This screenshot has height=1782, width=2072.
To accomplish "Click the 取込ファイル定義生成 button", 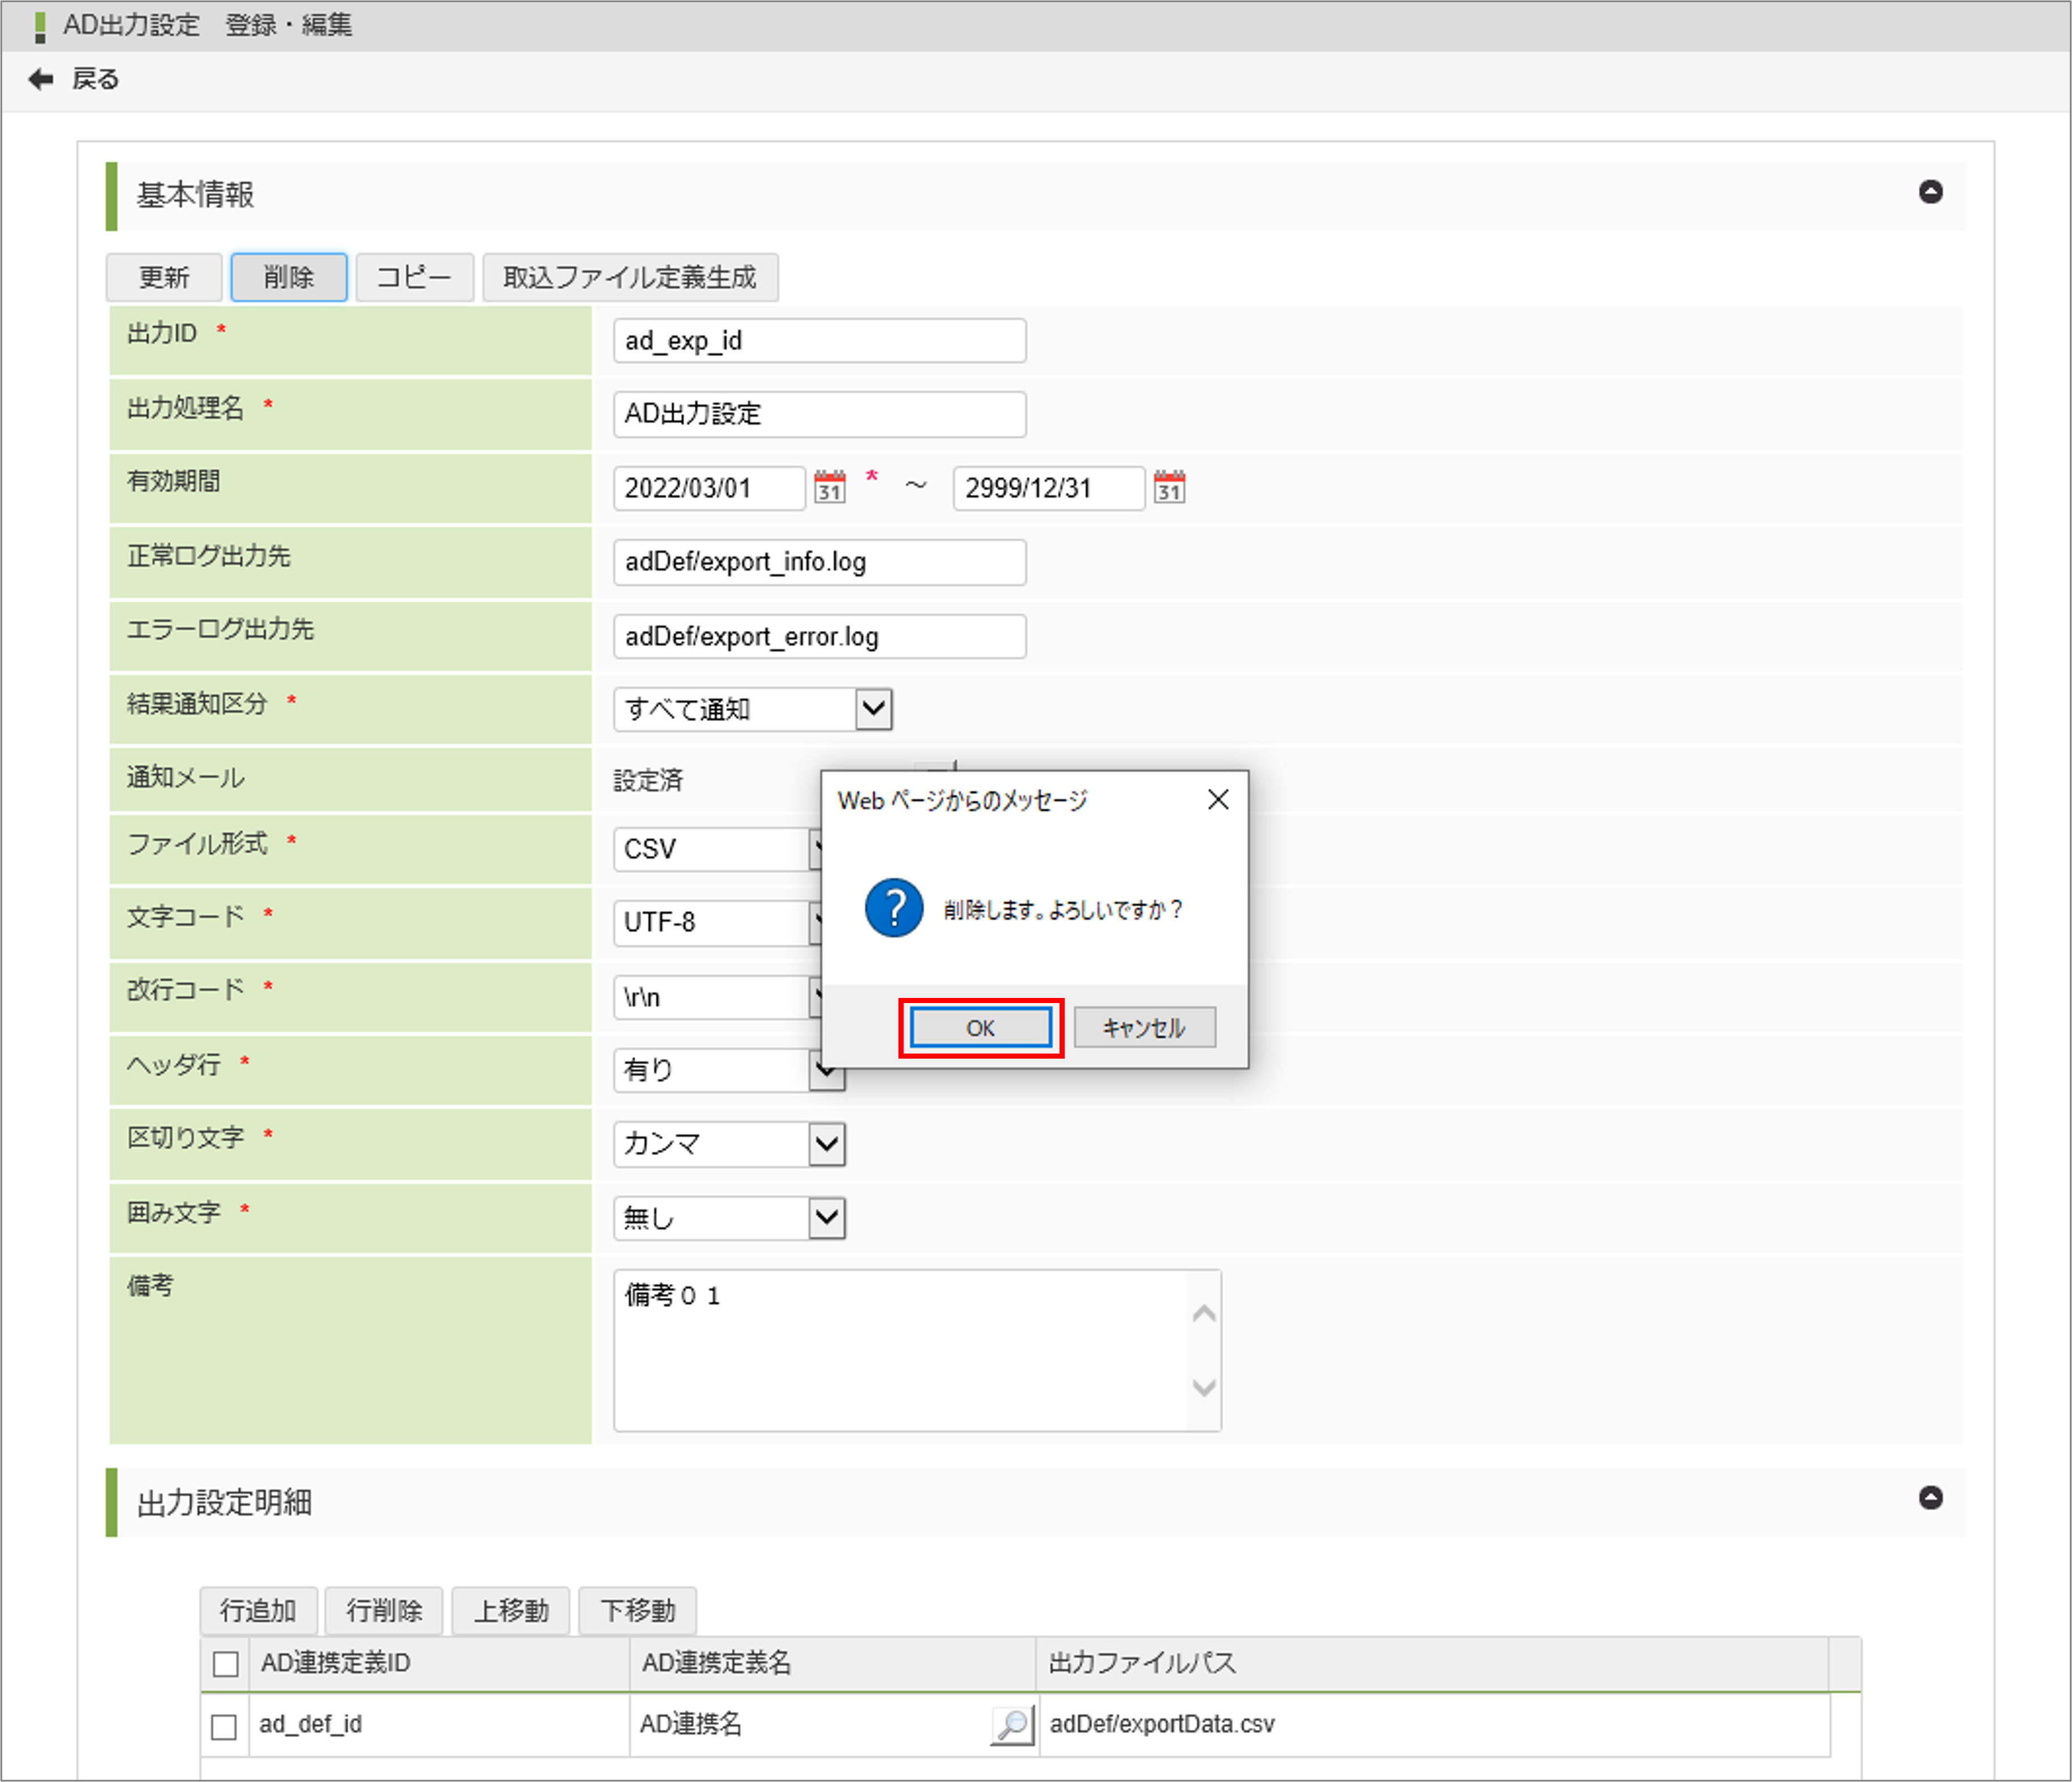I will coord(629,277).
